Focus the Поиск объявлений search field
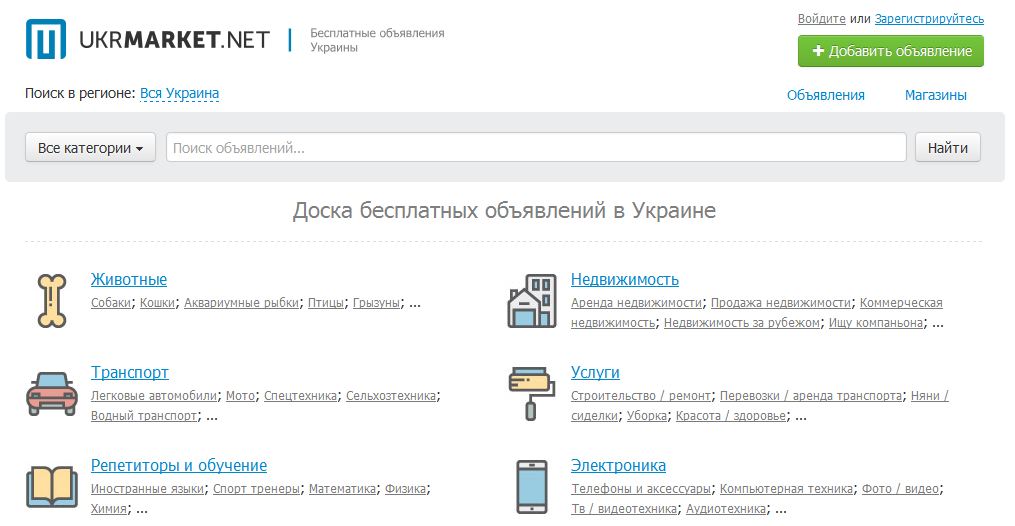This screenshot has height=526, width=1015. 535,148
